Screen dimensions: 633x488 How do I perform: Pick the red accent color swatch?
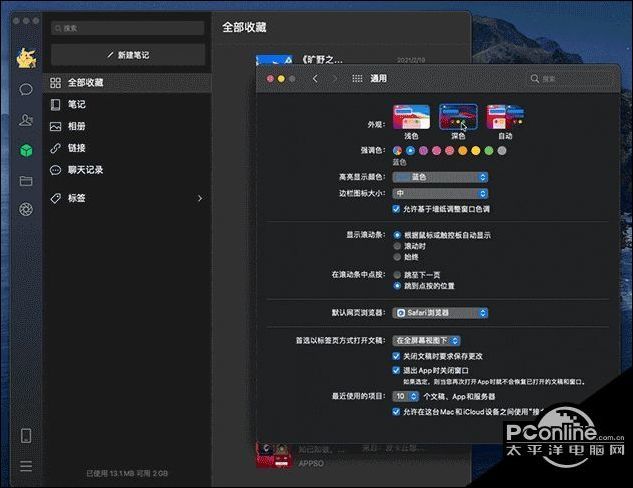coord(450,151)
